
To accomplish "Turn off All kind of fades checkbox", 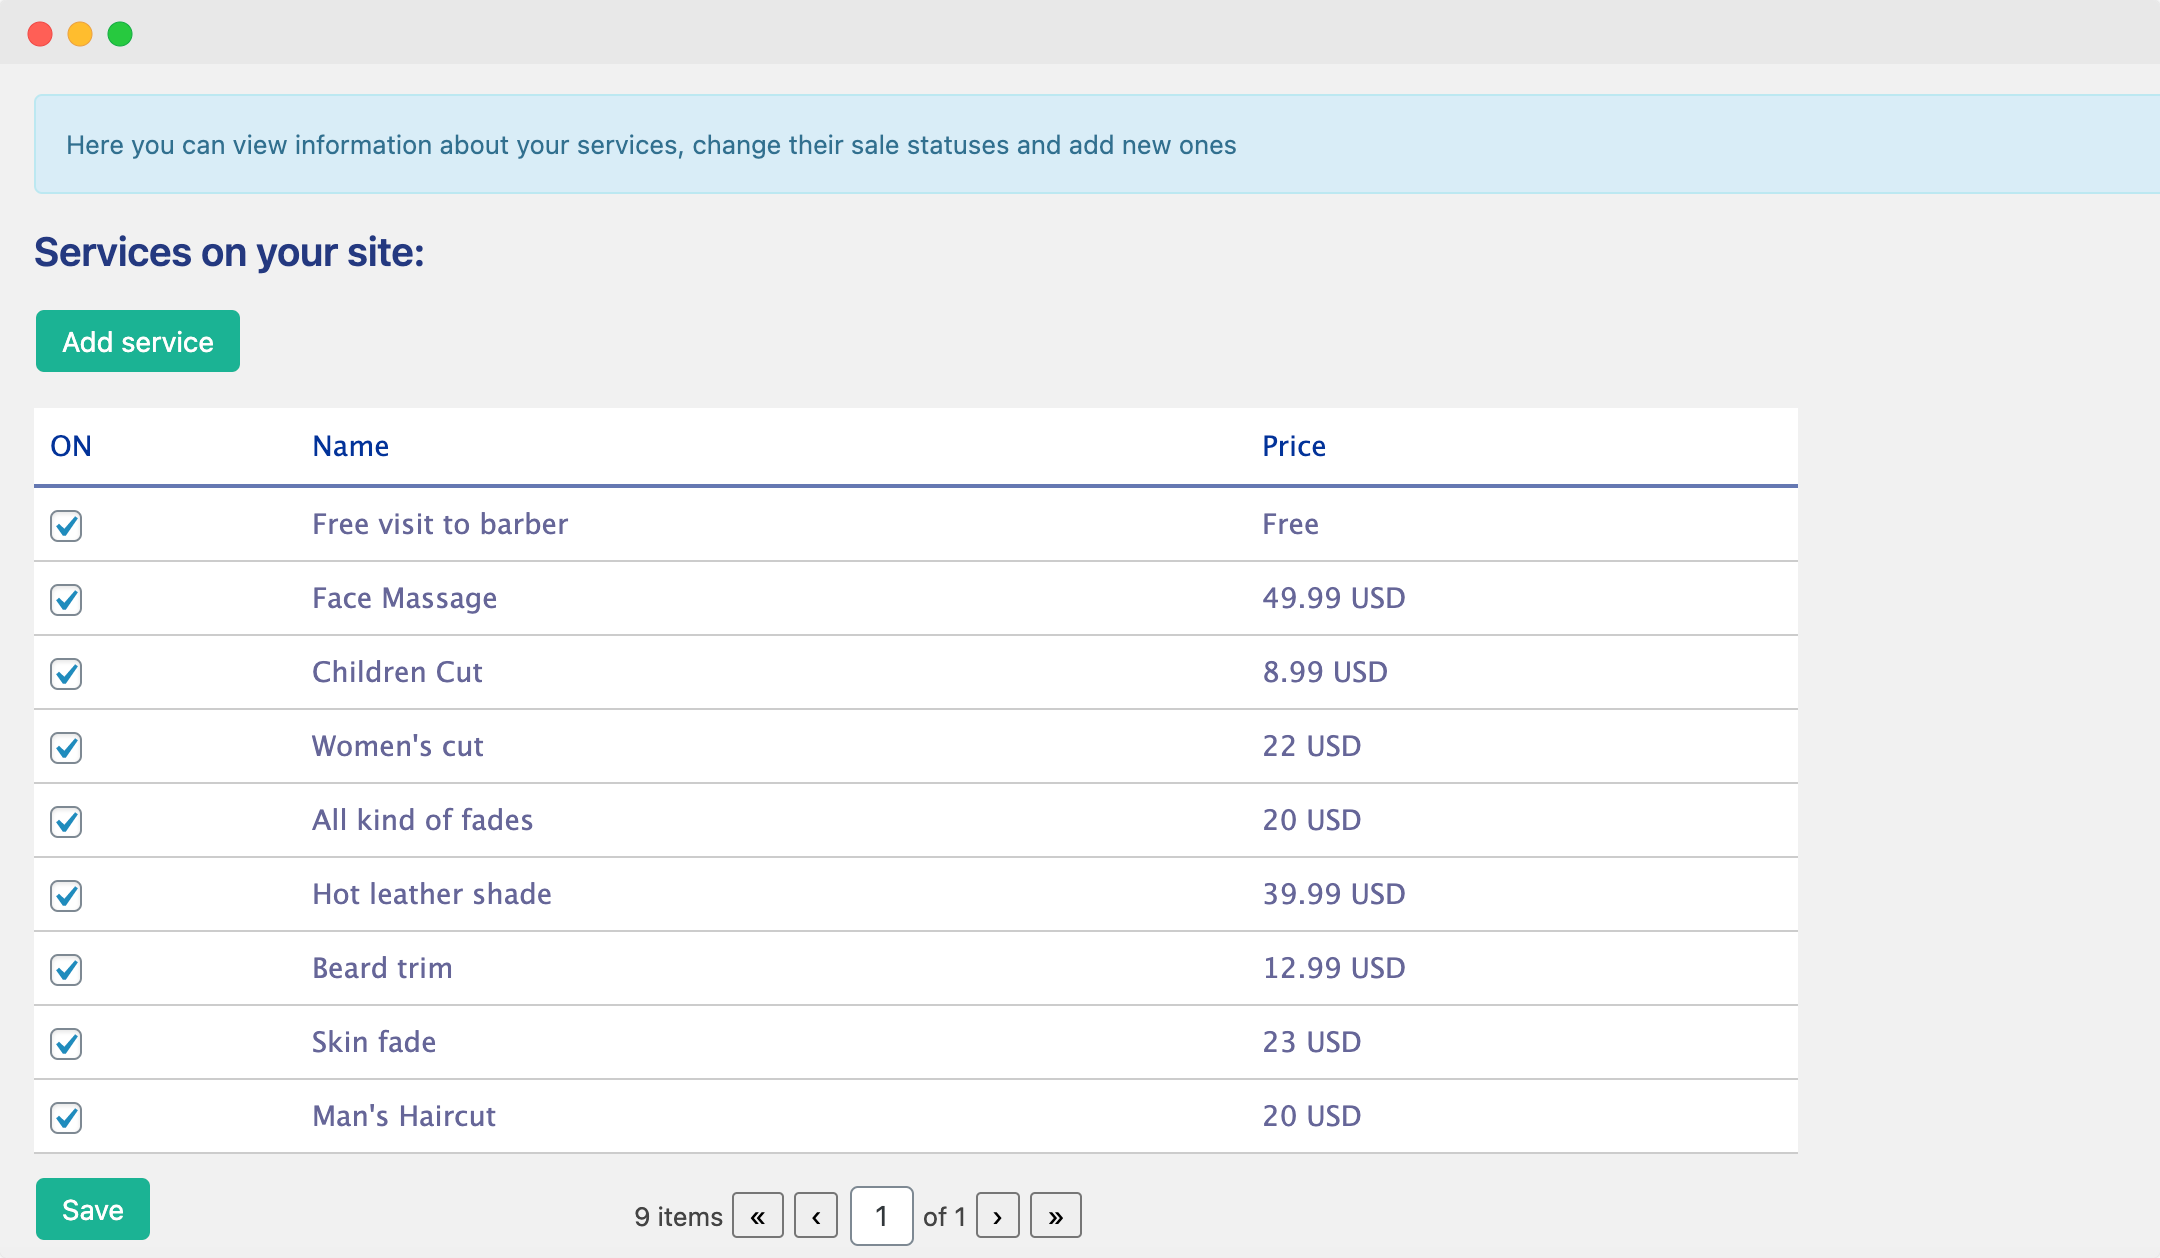I will coord(66,821).
